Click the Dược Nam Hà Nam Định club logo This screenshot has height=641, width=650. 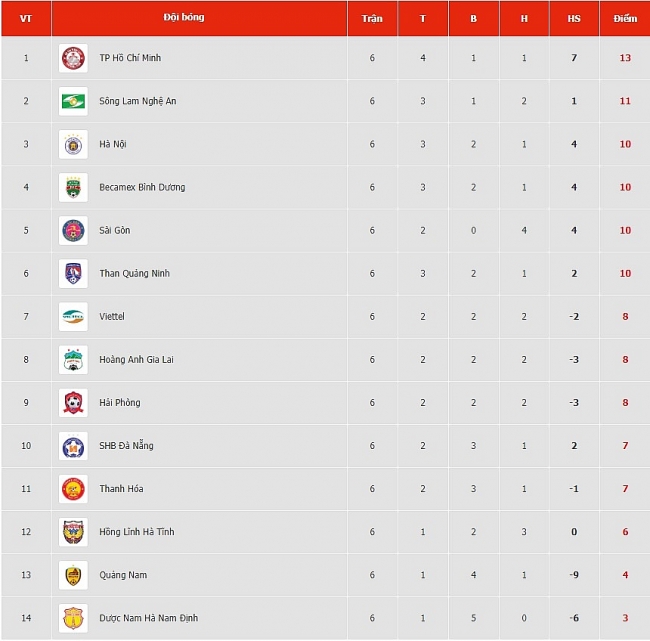(x=73, y=618)
